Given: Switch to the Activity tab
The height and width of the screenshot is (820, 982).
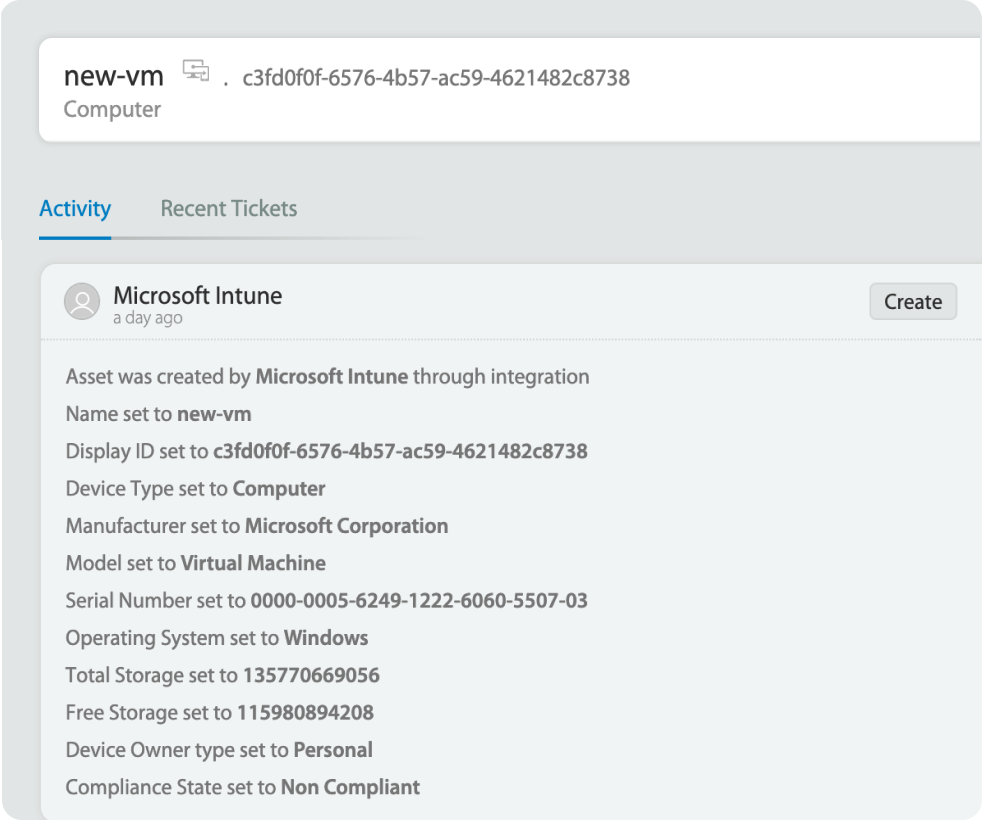Looking at the screenshot, I should point(75,209).
